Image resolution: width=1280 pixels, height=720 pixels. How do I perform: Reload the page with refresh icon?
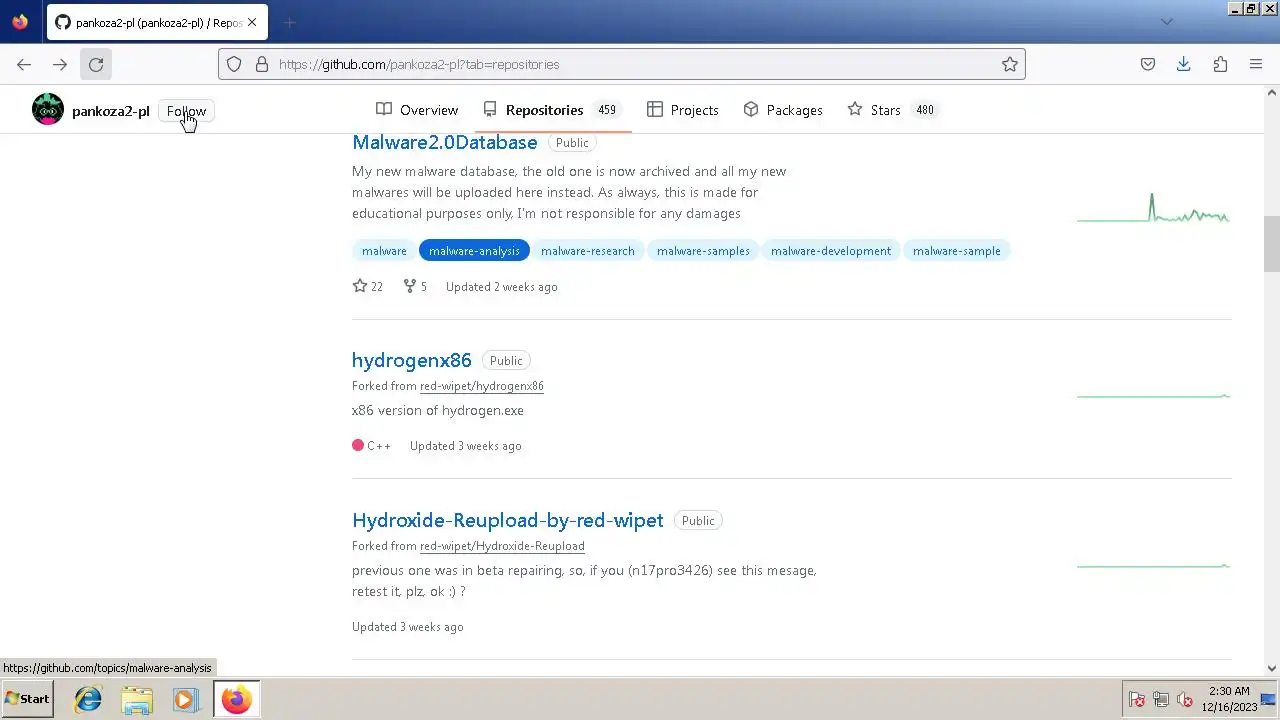coord(96,64)
